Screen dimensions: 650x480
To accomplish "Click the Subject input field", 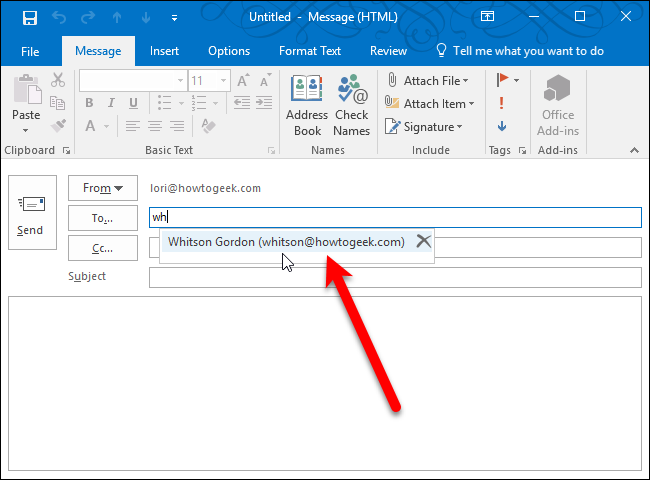I will 395,278.
